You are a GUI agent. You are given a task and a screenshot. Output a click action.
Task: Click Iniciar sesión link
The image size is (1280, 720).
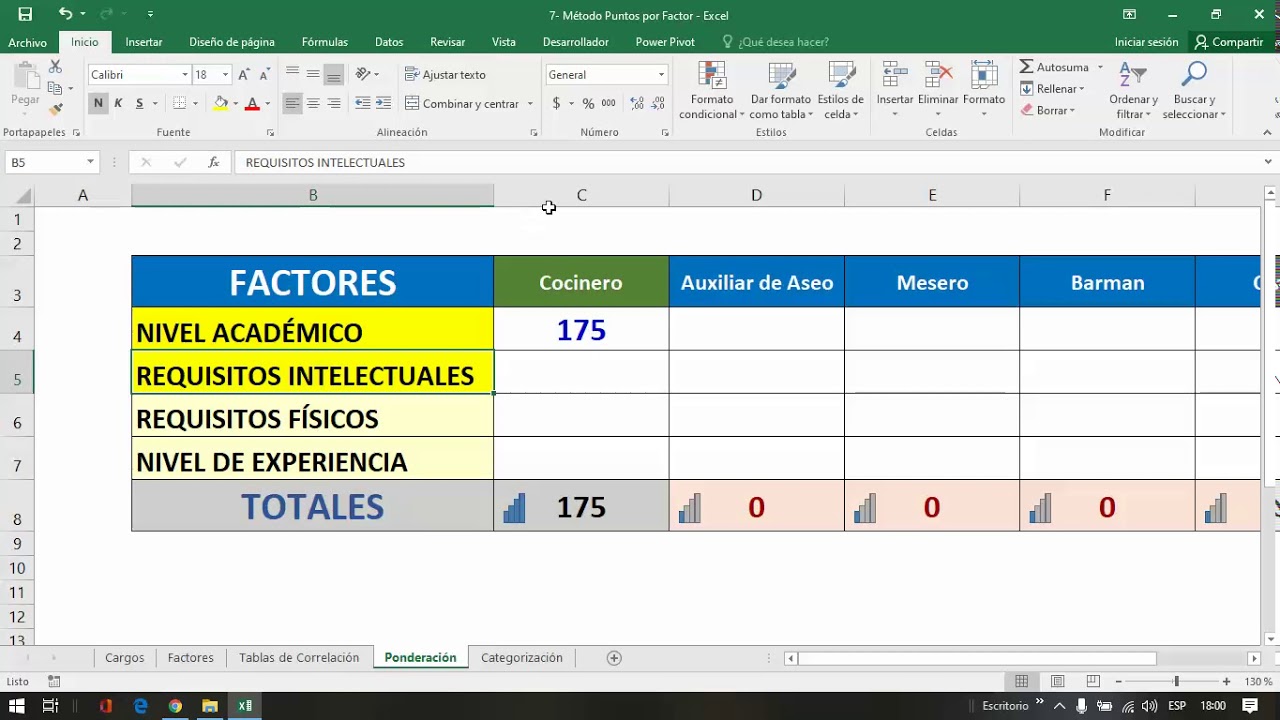pyautogui.click(x=1146, y=42)
